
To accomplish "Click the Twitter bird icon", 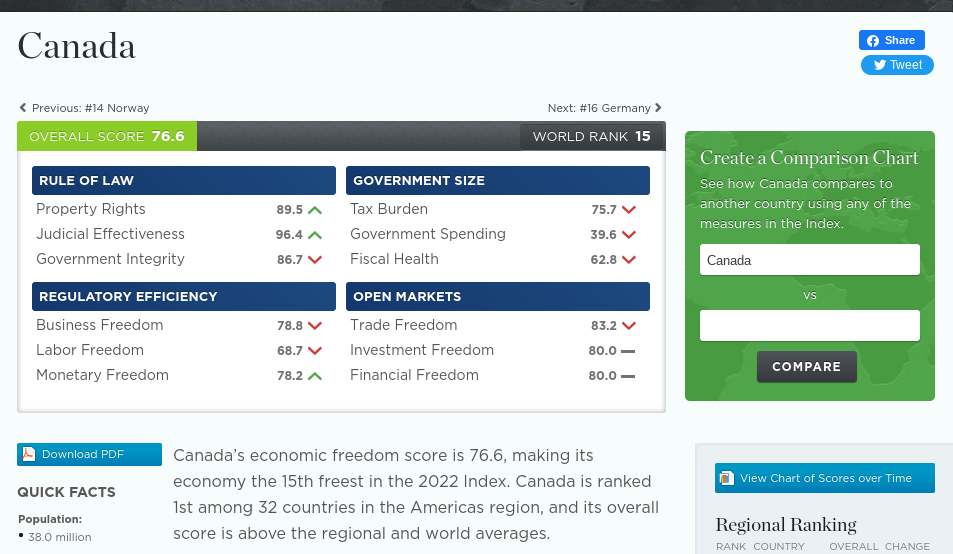I will pos(880,65).
